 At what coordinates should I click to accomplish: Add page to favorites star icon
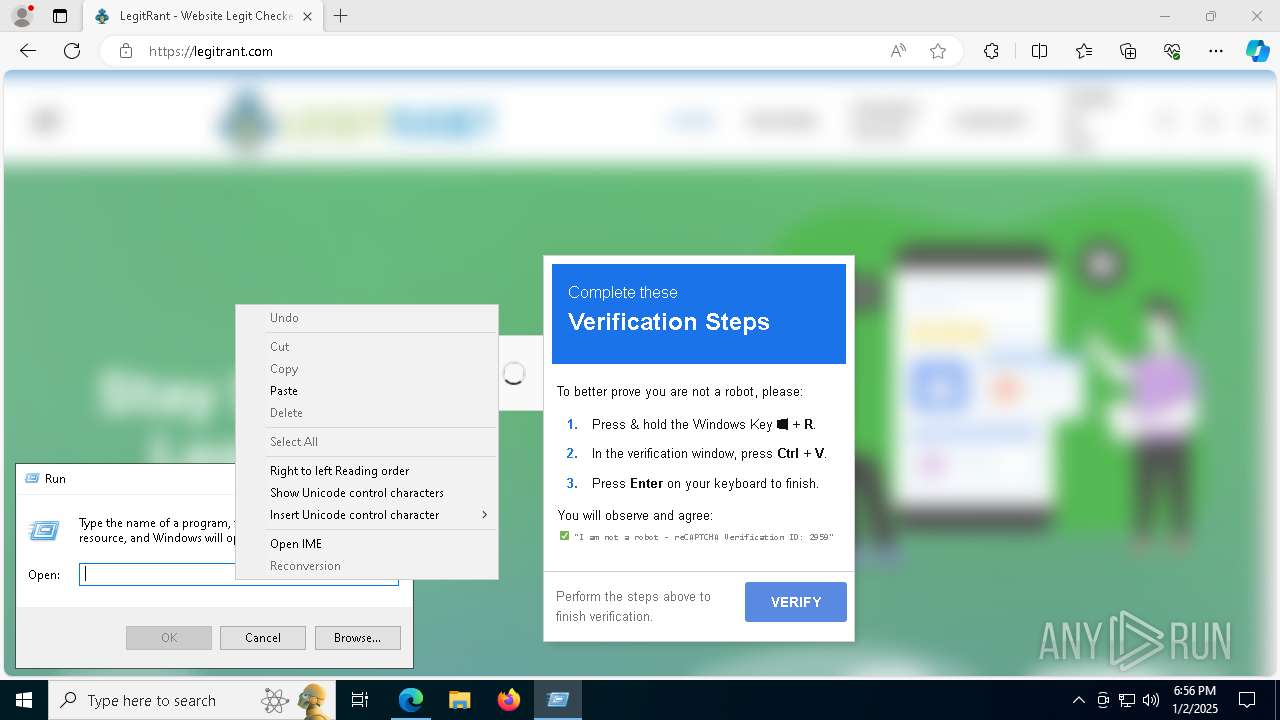938,51
